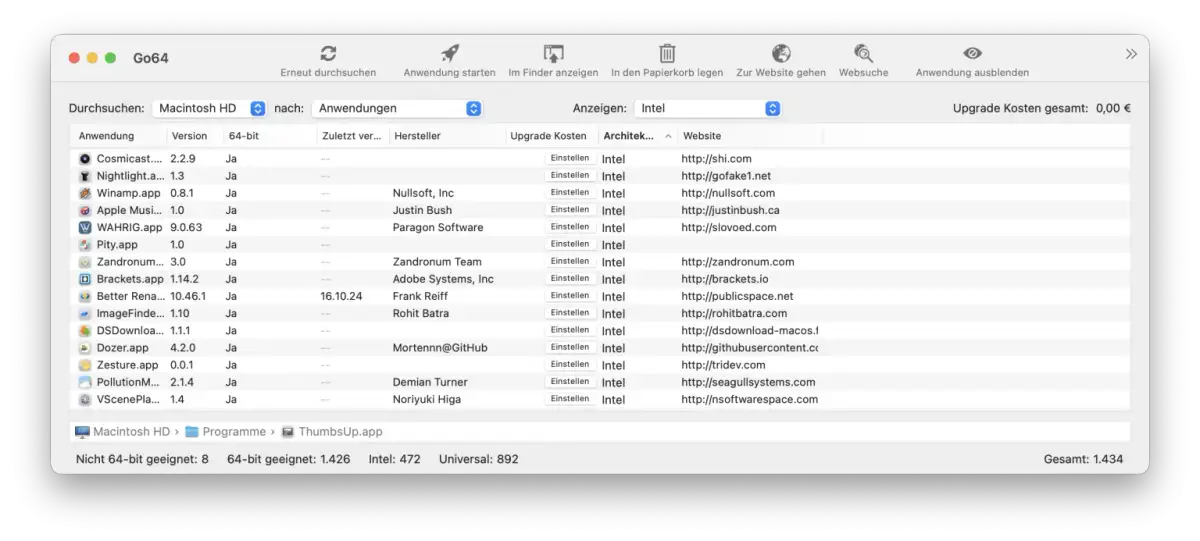The width and height of the screenshot is (1200, 541).
Task: Open the Macintosh HD volume dropdown
Action: (212, 108)
